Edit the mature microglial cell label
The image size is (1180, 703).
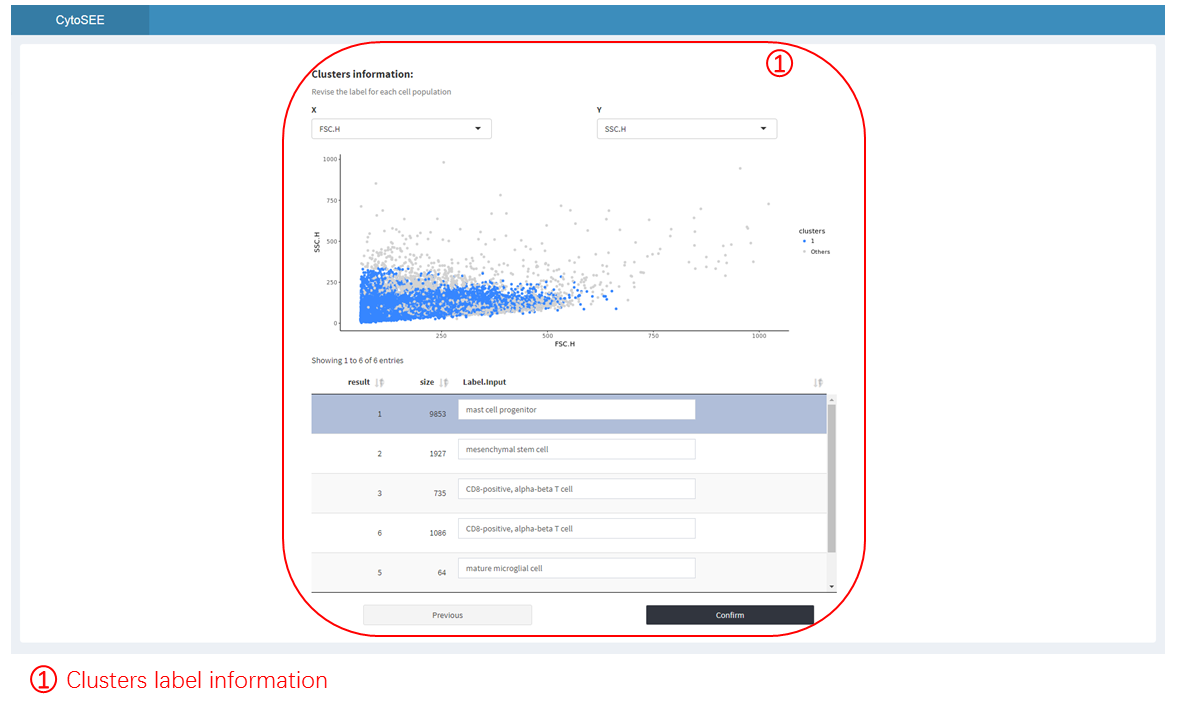tap(576, 568)
